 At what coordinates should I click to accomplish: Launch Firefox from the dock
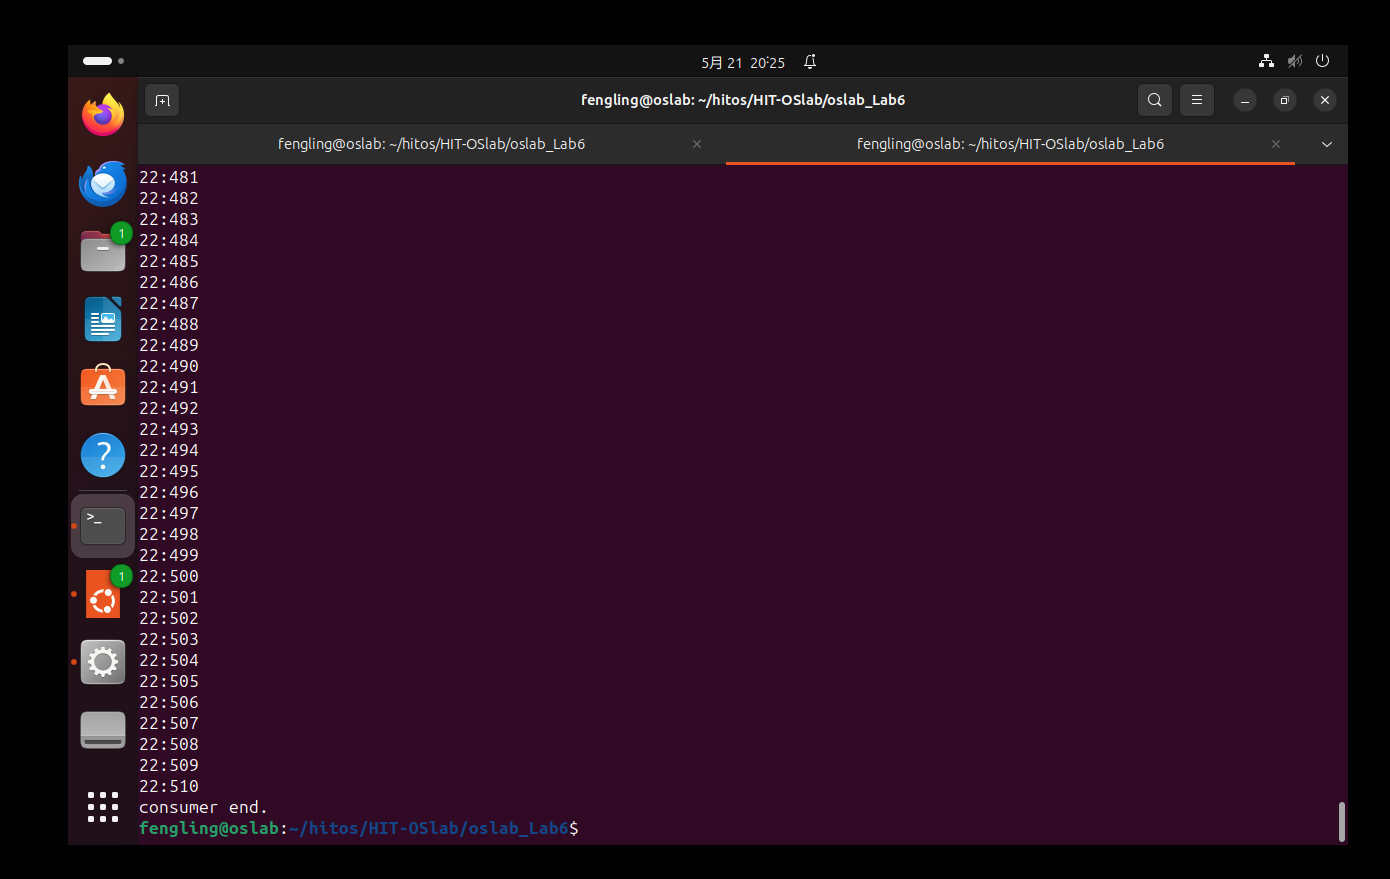pyautogui.click(x=103, y=115)
